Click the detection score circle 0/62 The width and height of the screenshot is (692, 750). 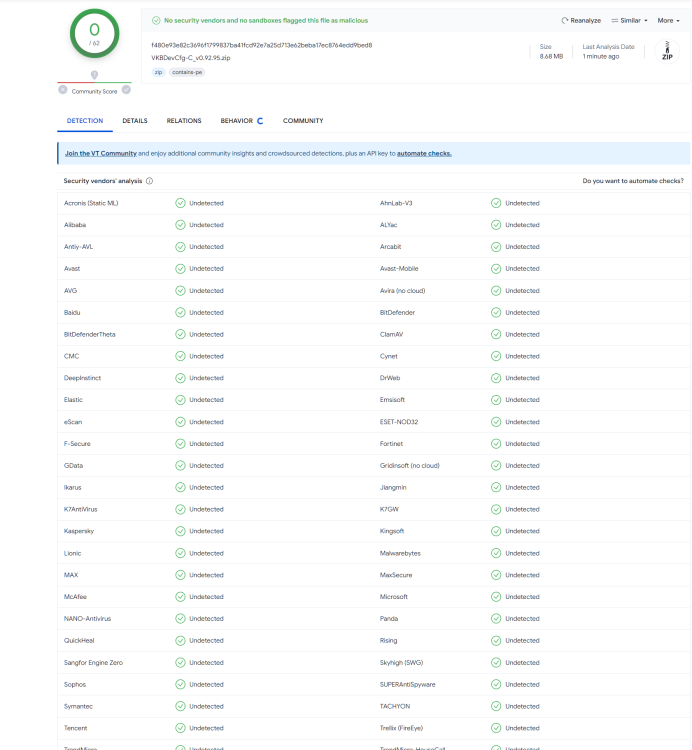(94, 33)
